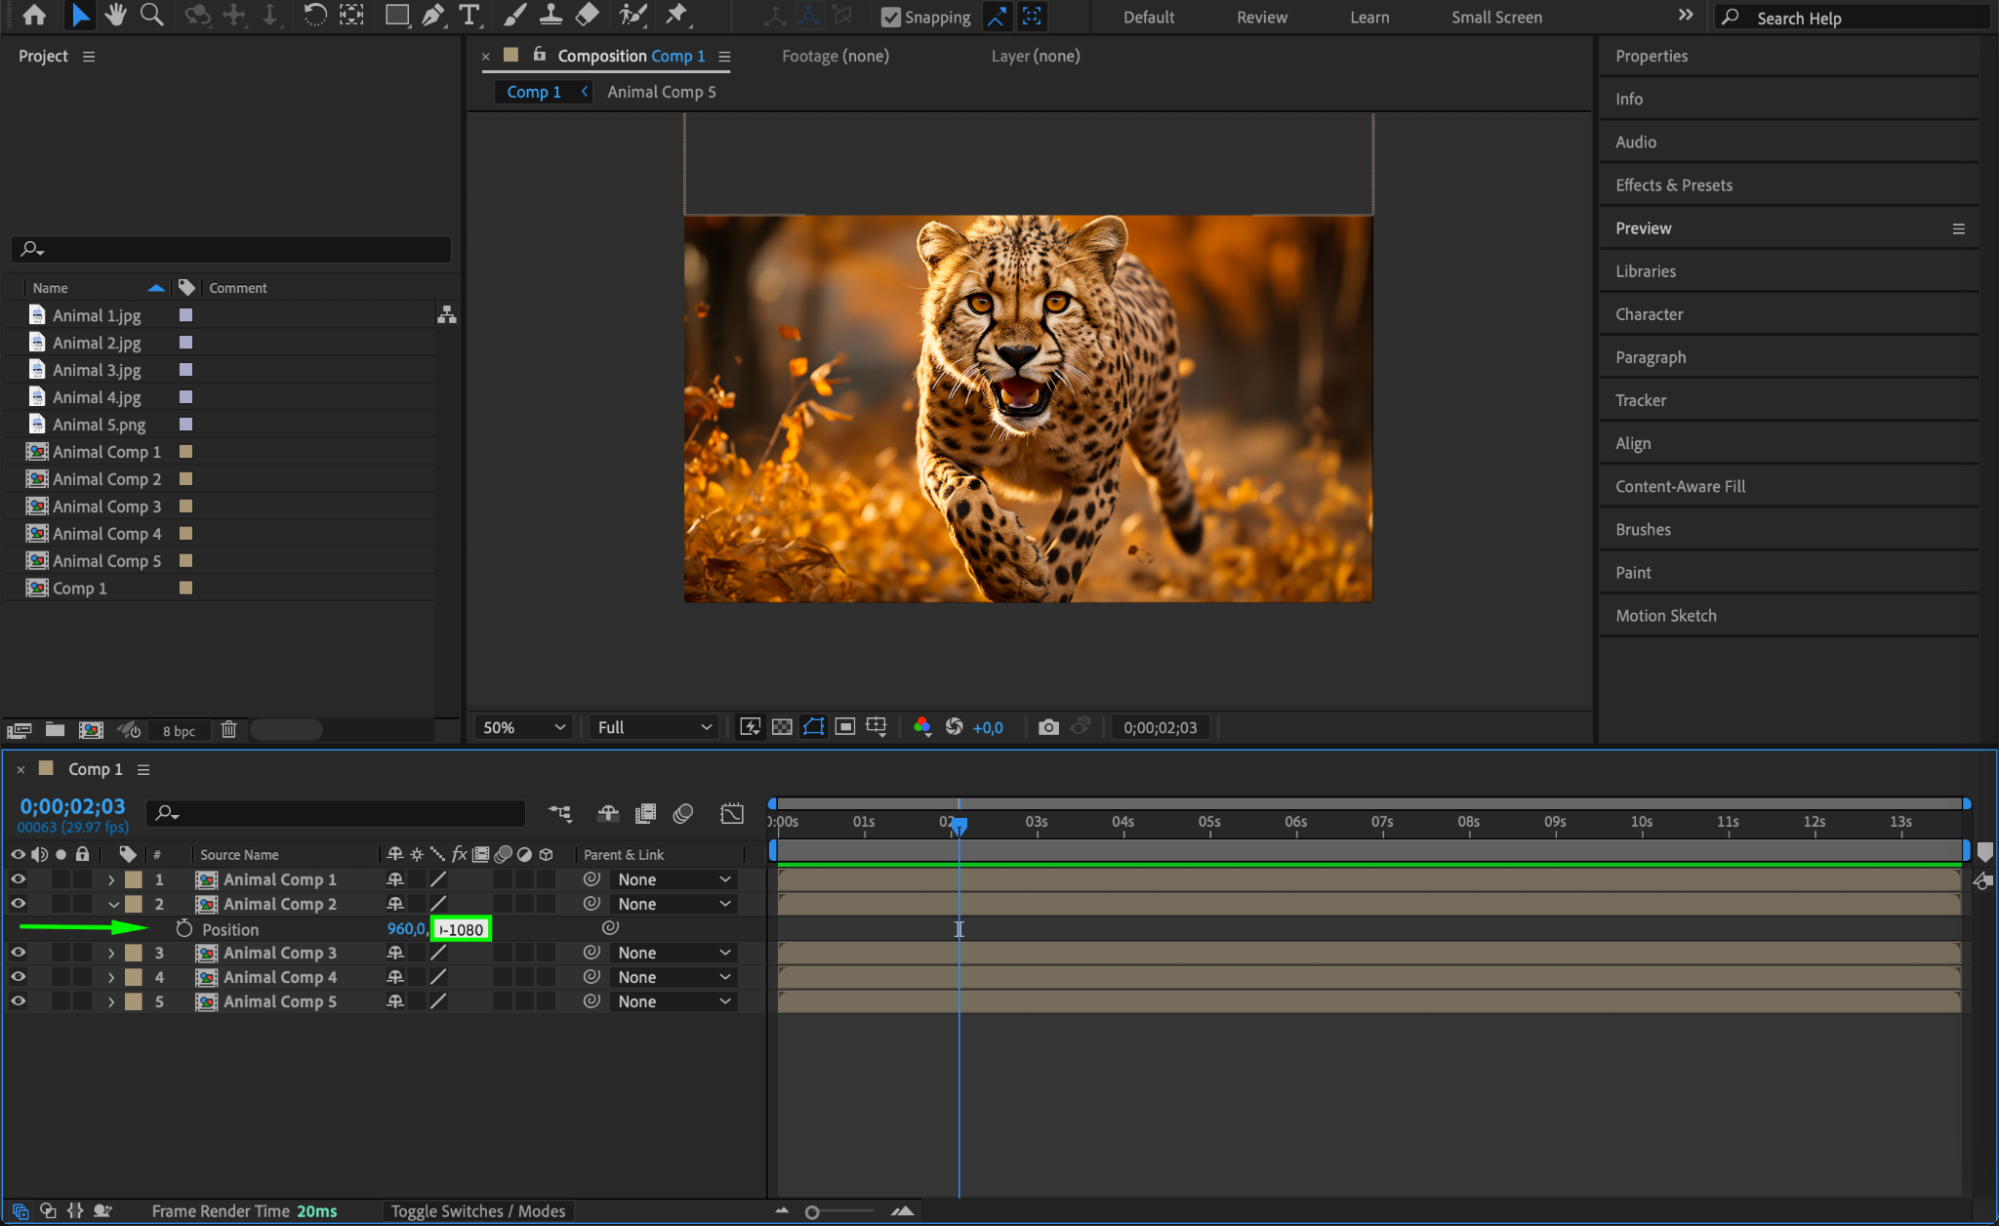
Task: Expand Animal Comp 3 layer properties
Action: [x=111, y=953]
